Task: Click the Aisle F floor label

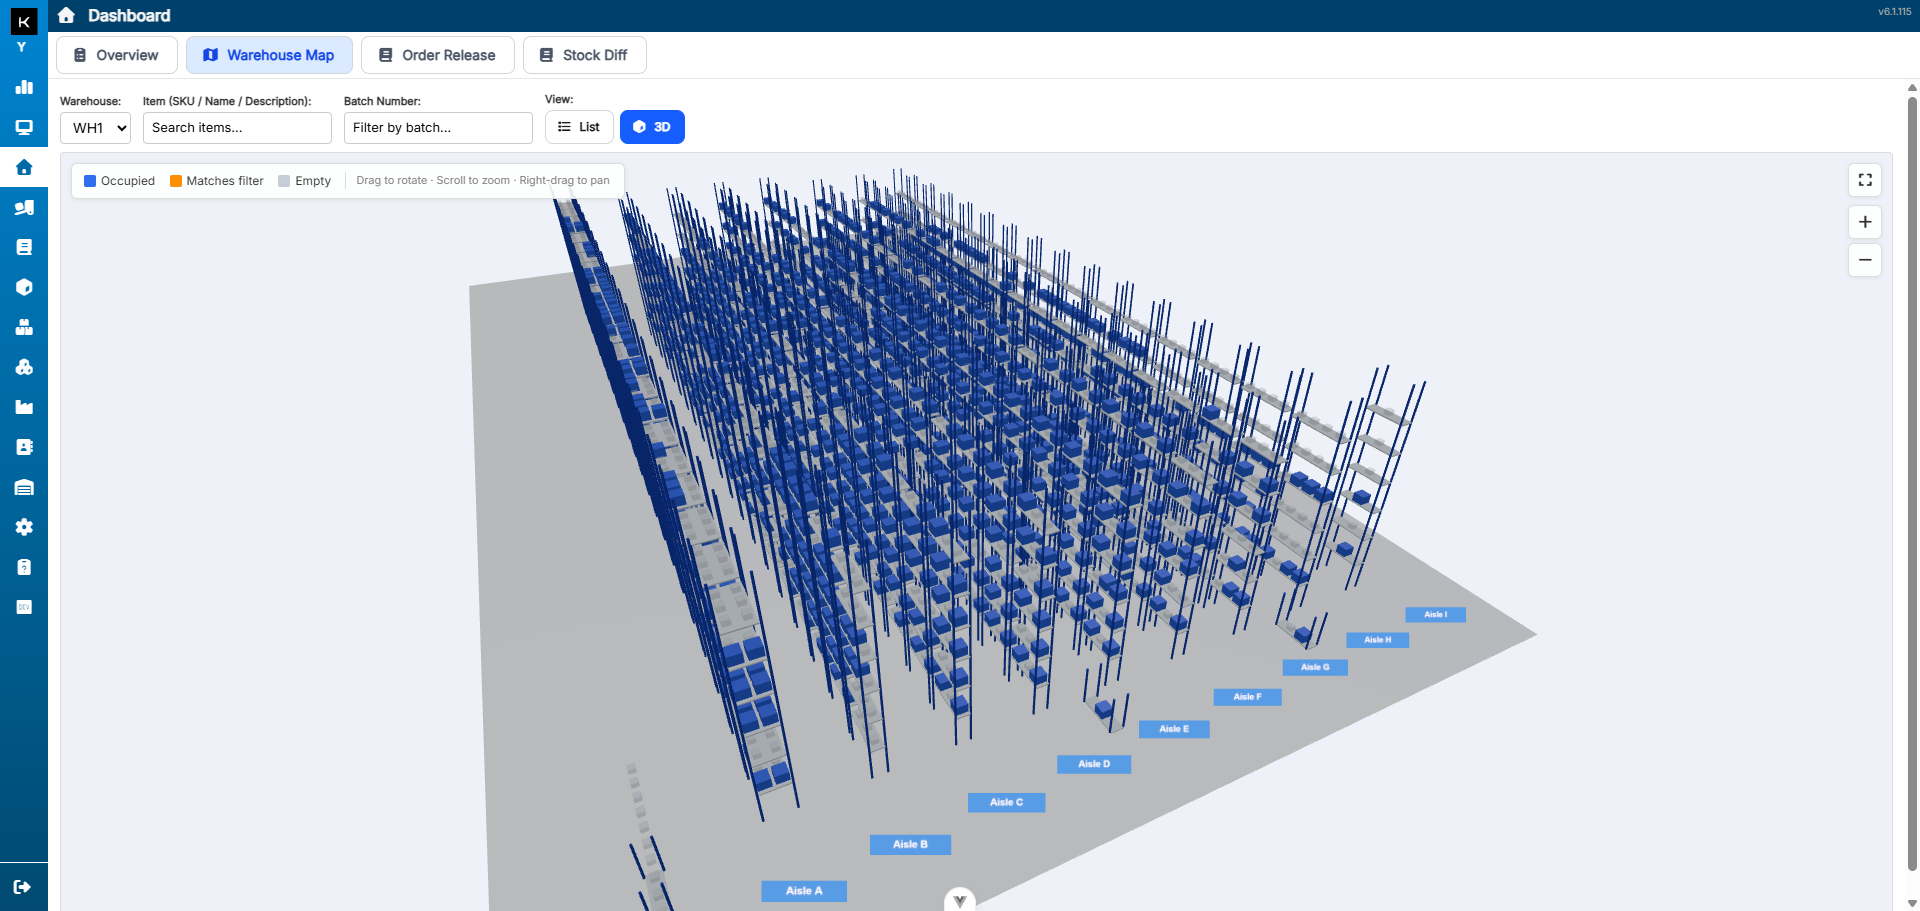Action: coord(1248,697)
